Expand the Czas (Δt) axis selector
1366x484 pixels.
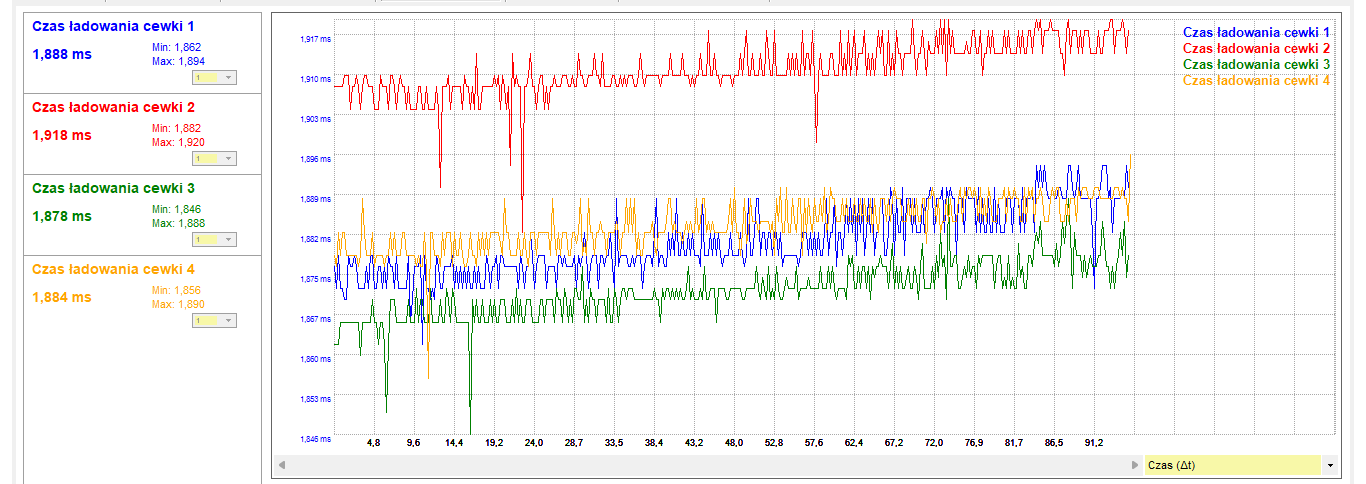[1329, 465]
